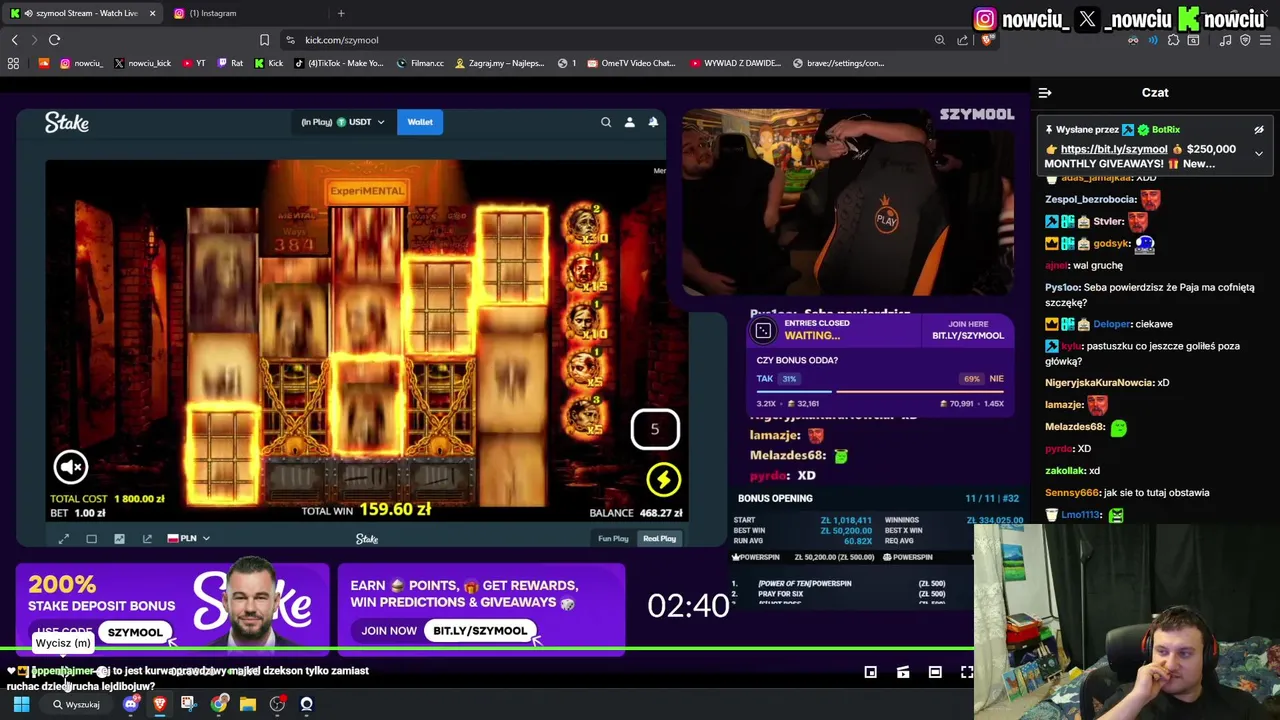Go back in browser history
Image resolution: width=1280 pixels, height=720 pixels.
pos(15,40)
